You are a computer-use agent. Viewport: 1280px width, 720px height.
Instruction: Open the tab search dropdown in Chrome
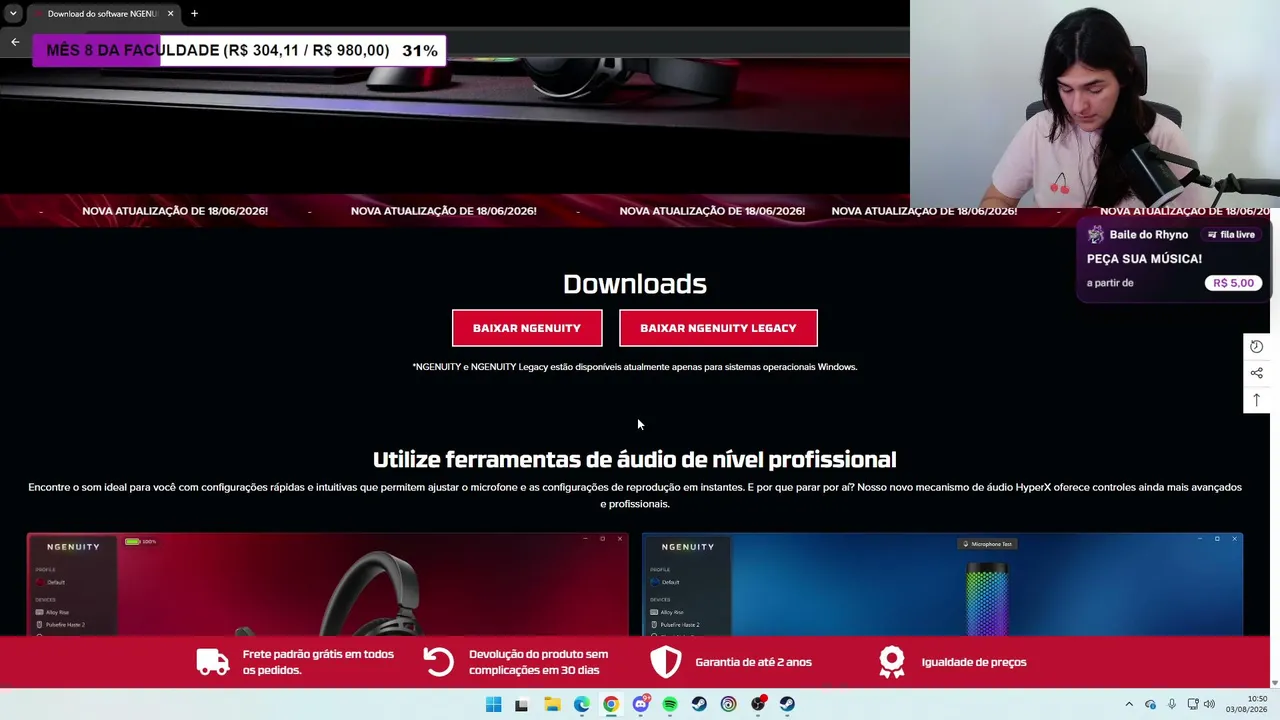(13, 13)
